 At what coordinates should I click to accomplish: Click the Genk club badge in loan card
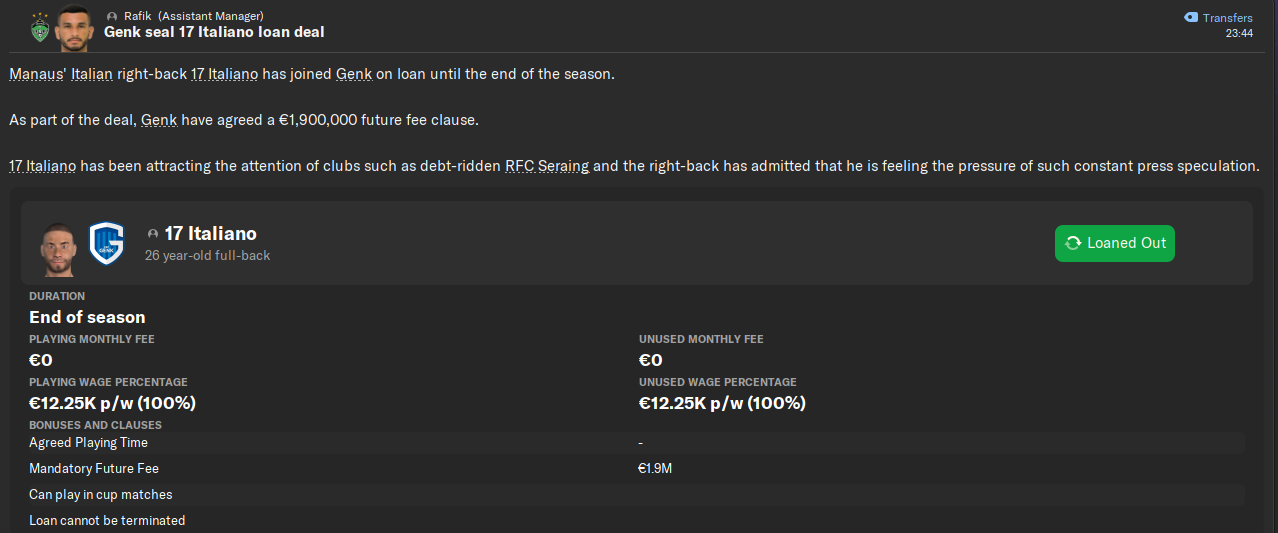pos(106,244)
